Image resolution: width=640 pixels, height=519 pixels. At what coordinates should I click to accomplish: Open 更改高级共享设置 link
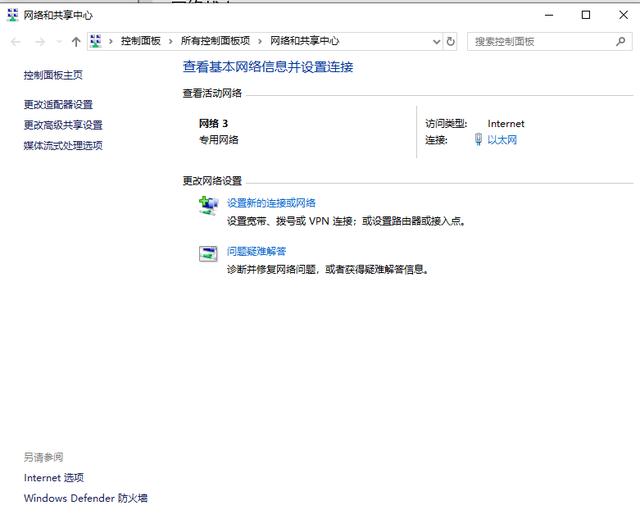pos(63,125)
